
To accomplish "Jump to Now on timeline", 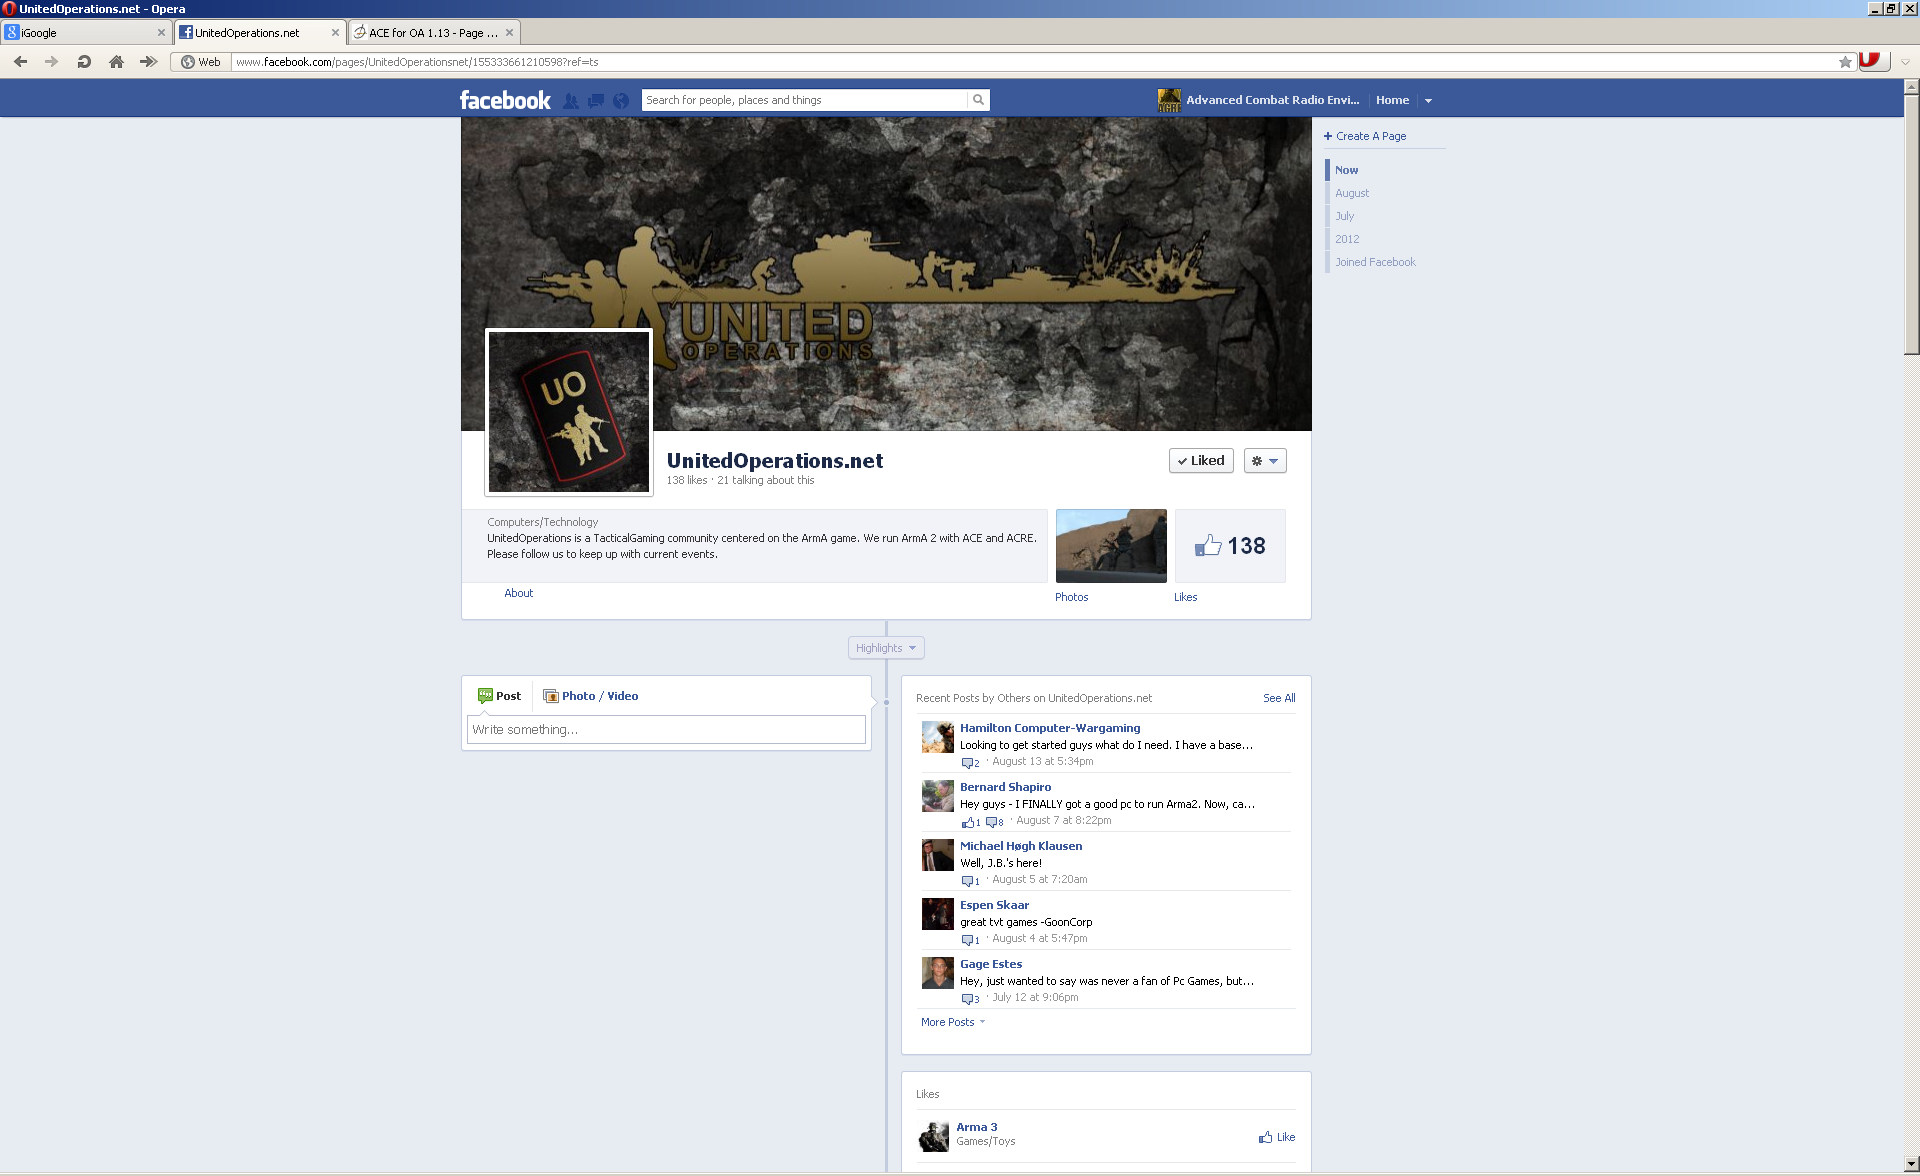I will click(x=1346, y=170).
